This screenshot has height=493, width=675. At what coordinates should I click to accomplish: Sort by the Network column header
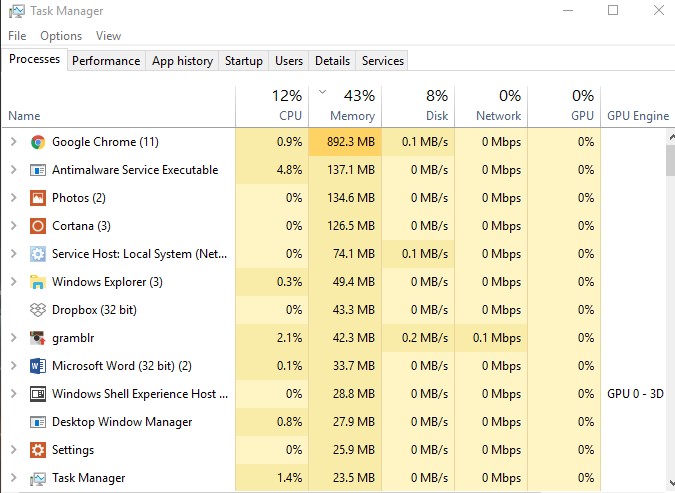491,107
